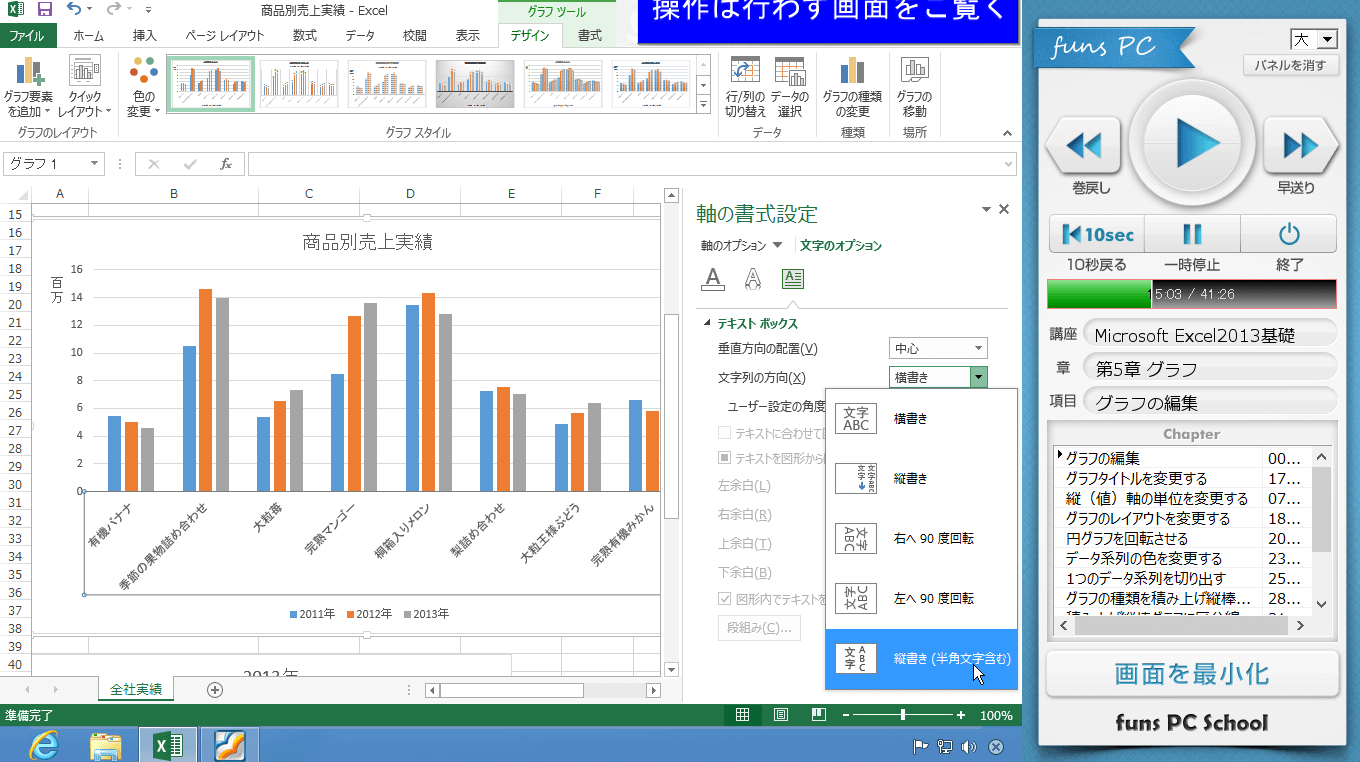
Task: Switch to ページレイアウト view in the status bar
Action: (781, 715)
